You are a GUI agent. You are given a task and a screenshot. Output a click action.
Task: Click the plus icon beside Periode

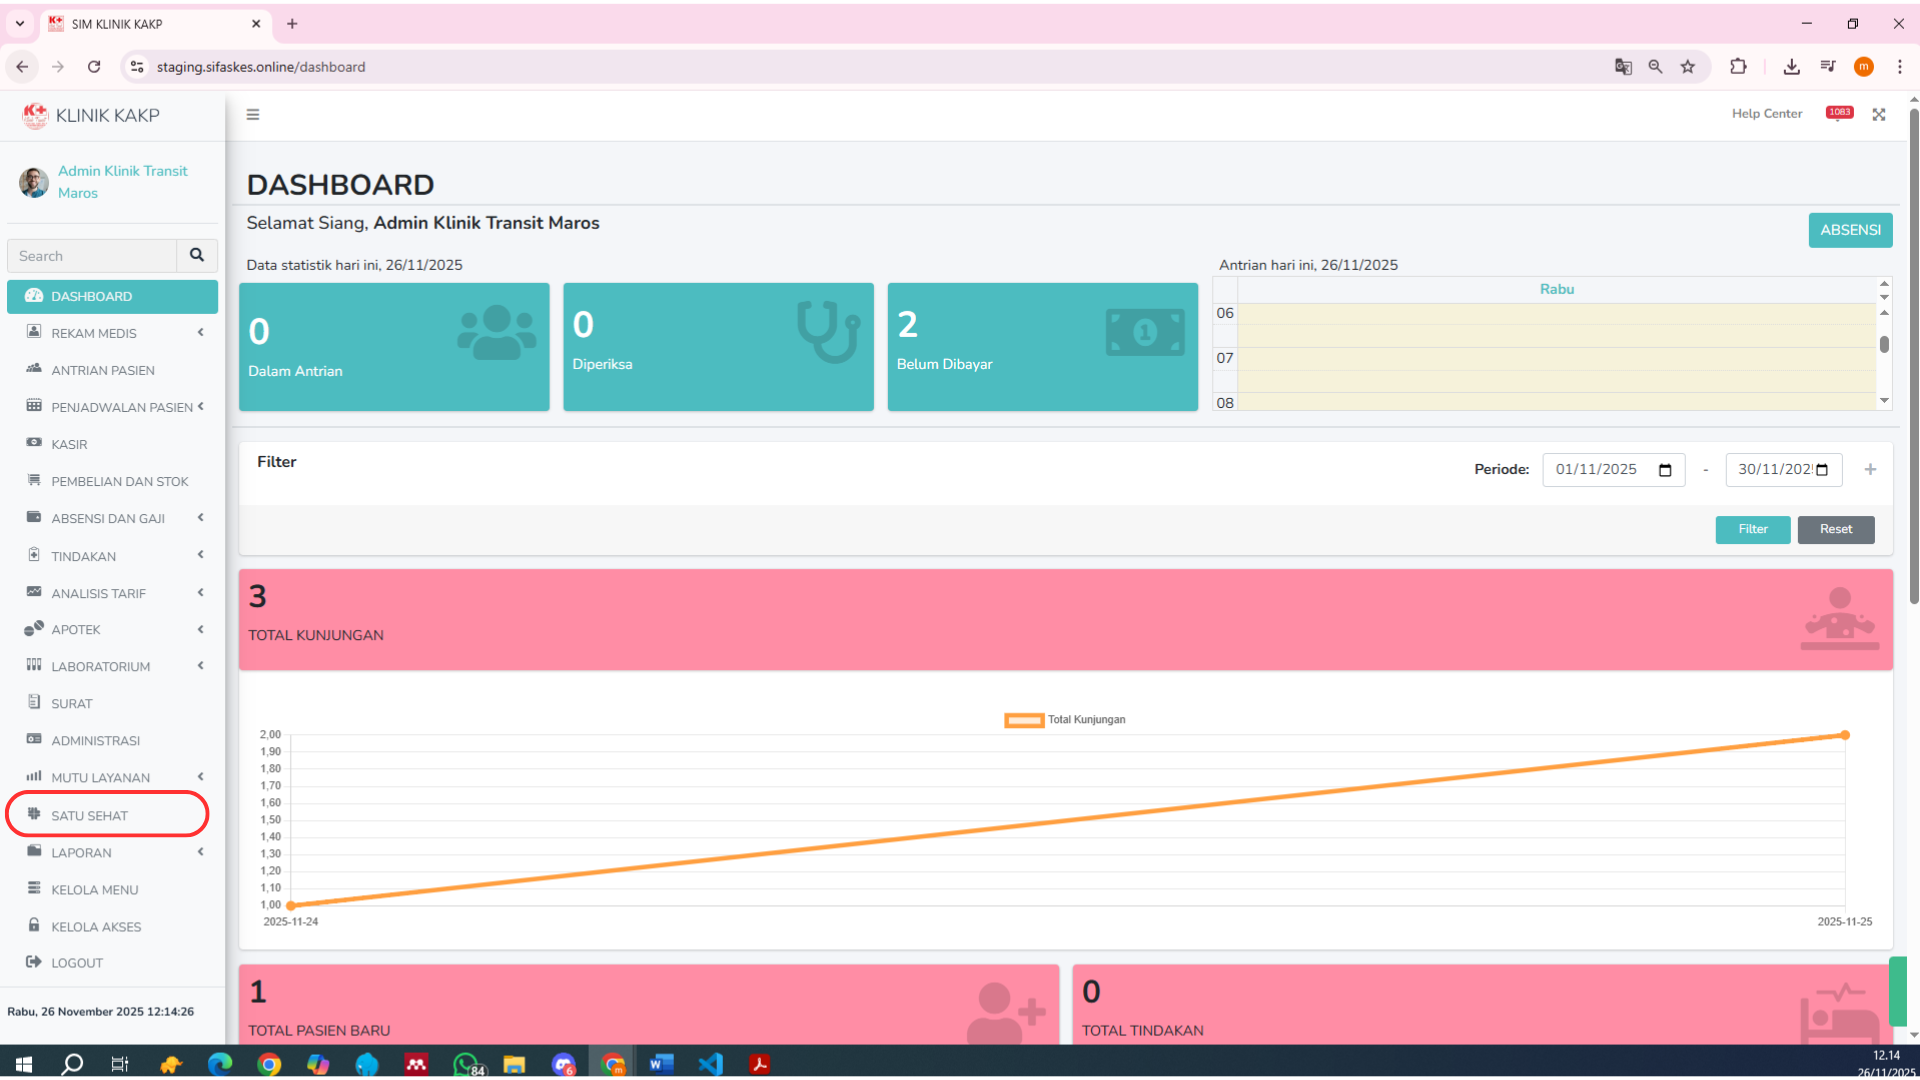(1870, 470)
